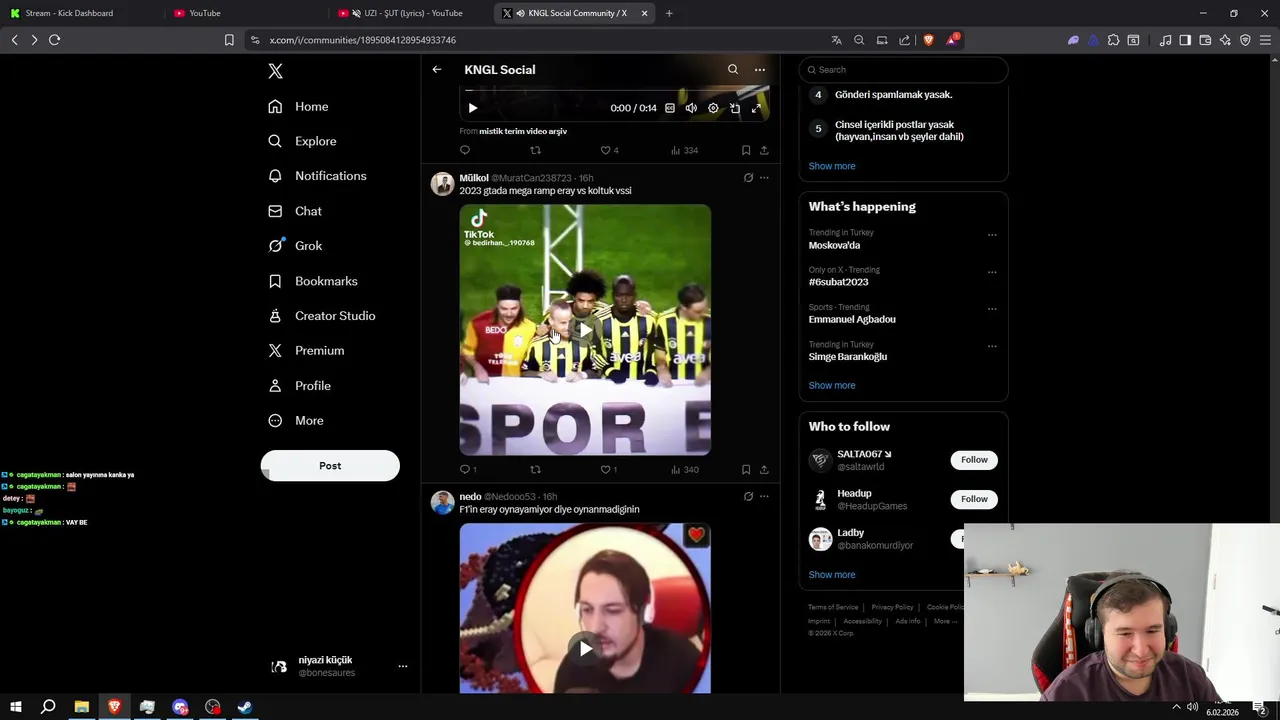This screenshot has width=1280, height=720.
Task: Open Steam from the taskbar
Action: (x=245, y=707)
